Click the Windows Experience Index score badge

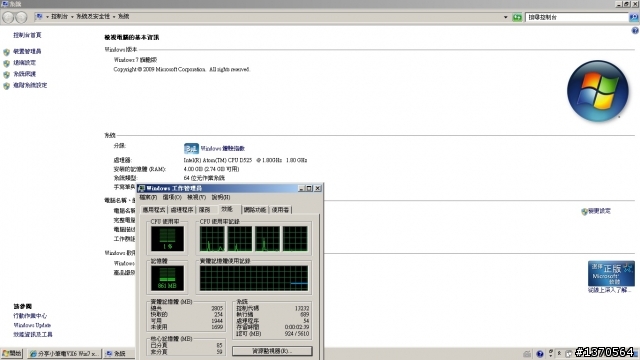[191, 148]
